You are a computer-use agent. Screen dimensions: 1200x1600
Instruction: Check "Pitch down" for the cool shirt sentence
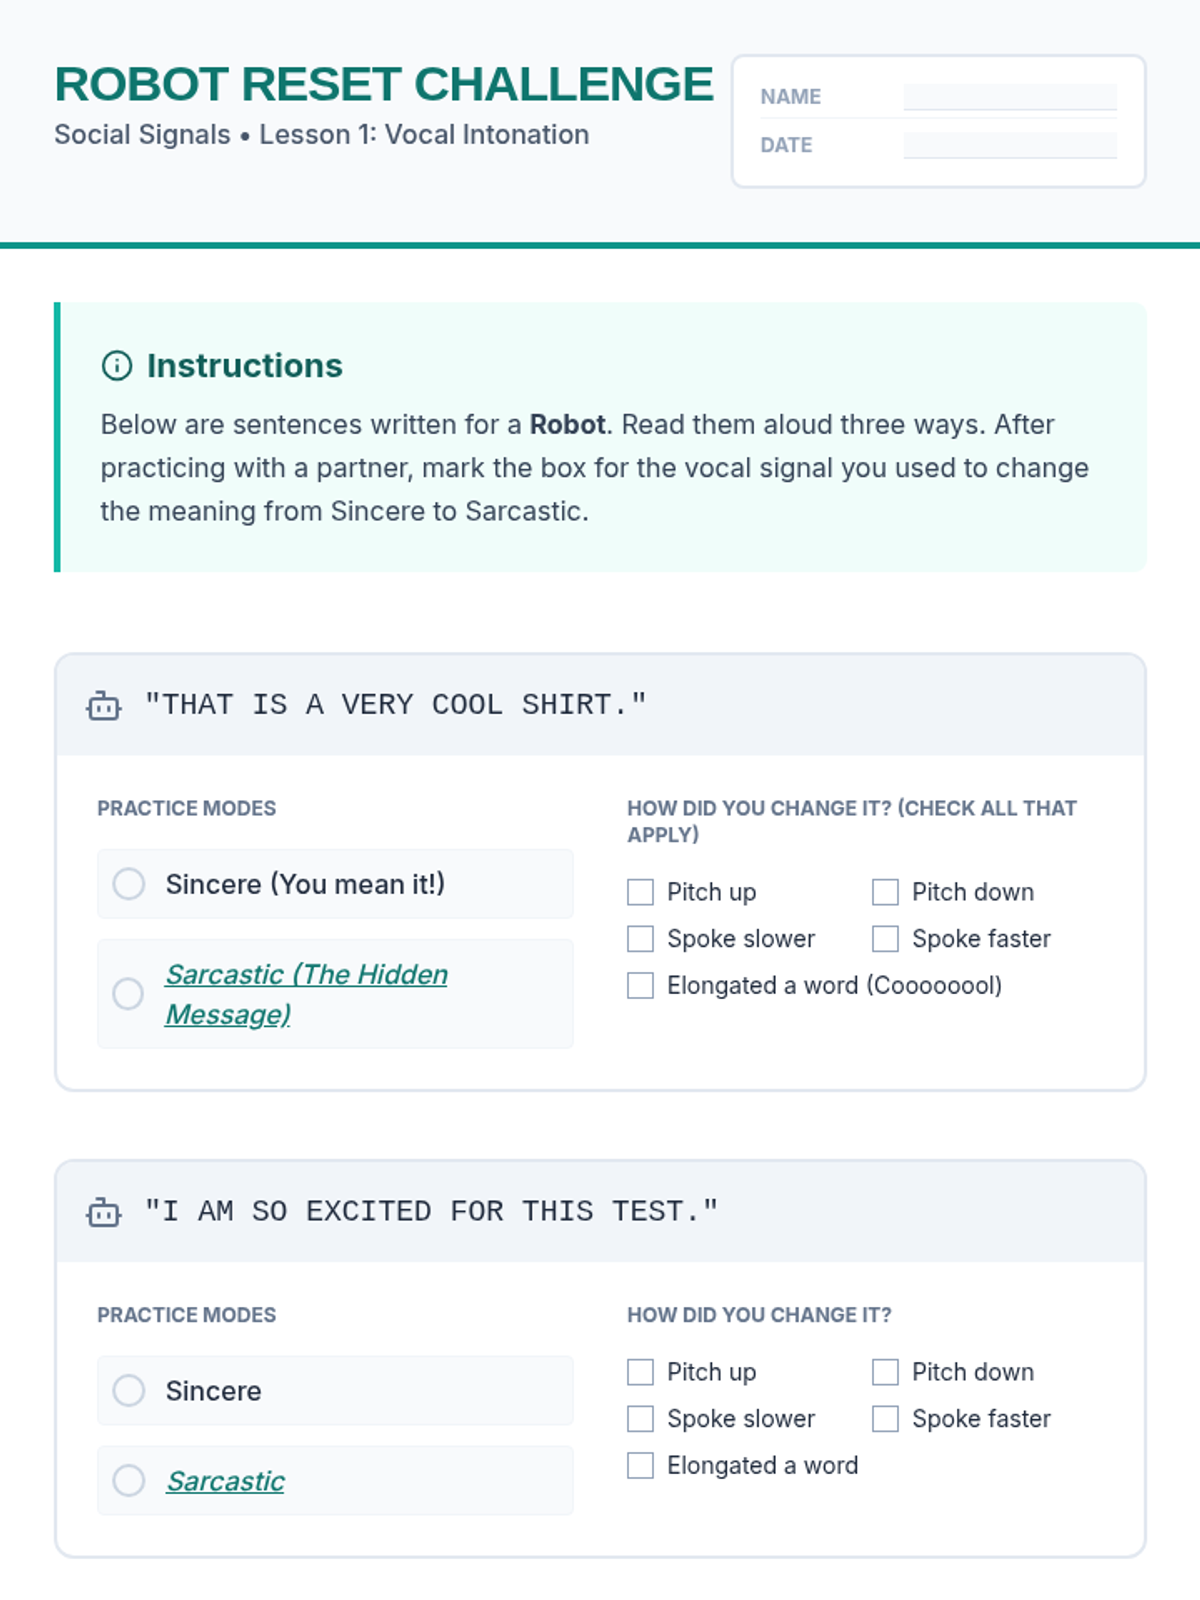pos(885,892)
